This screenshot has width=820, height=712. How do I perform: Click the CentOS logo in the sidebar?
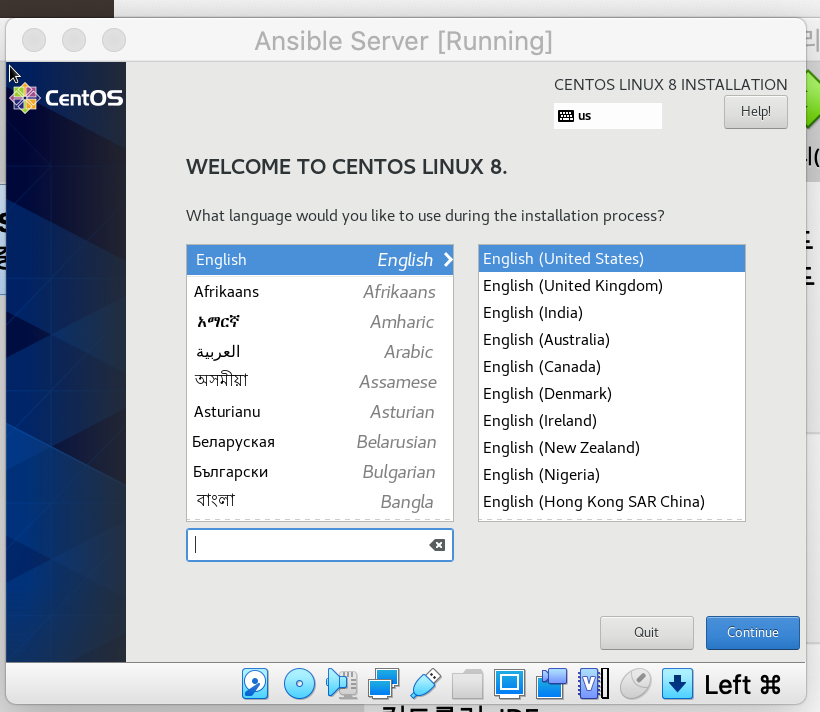click(x=66, y=98)
